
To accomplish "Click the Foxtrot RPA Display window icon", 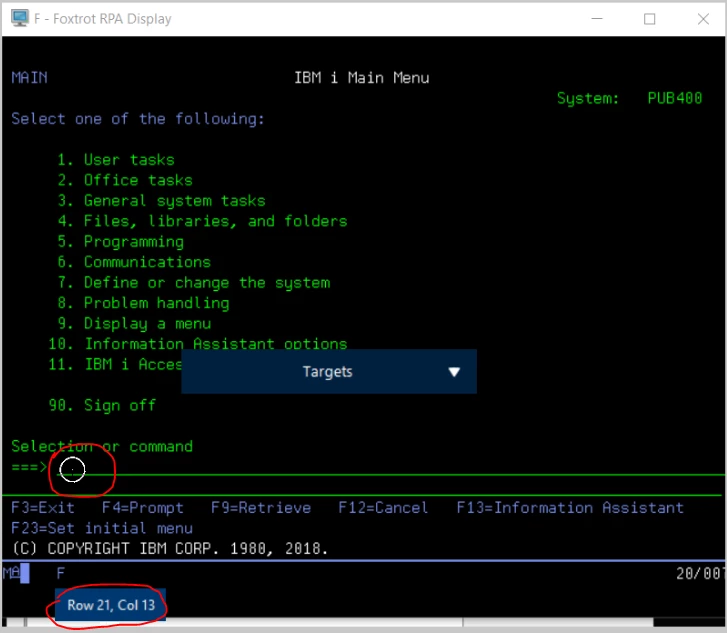I will point(20,19).
